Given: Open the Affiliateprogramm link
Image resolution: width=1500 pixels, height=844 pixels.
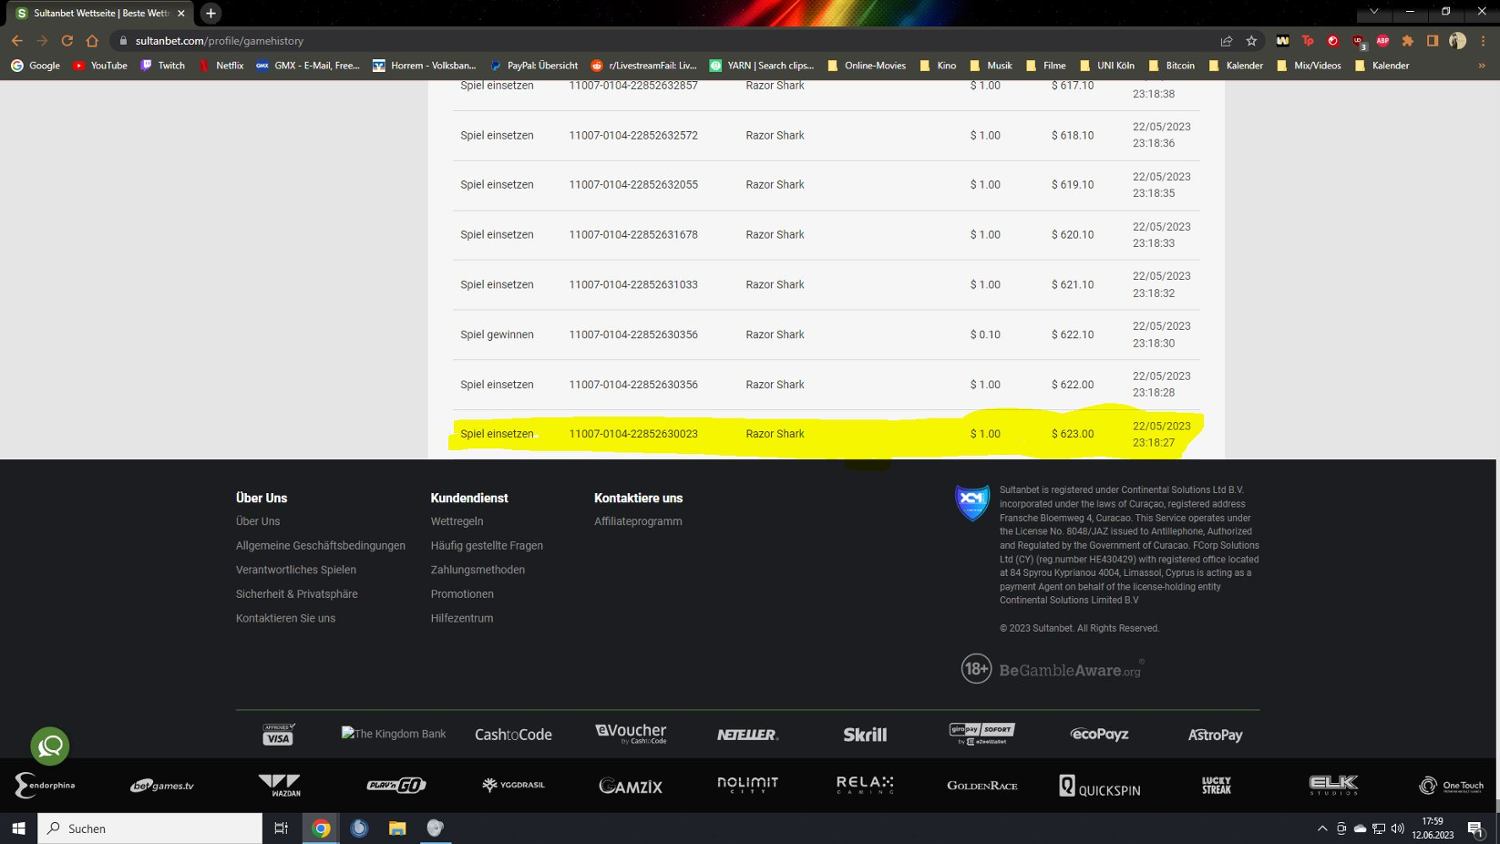Looking at the screenshot, I should tap(638, 522).
